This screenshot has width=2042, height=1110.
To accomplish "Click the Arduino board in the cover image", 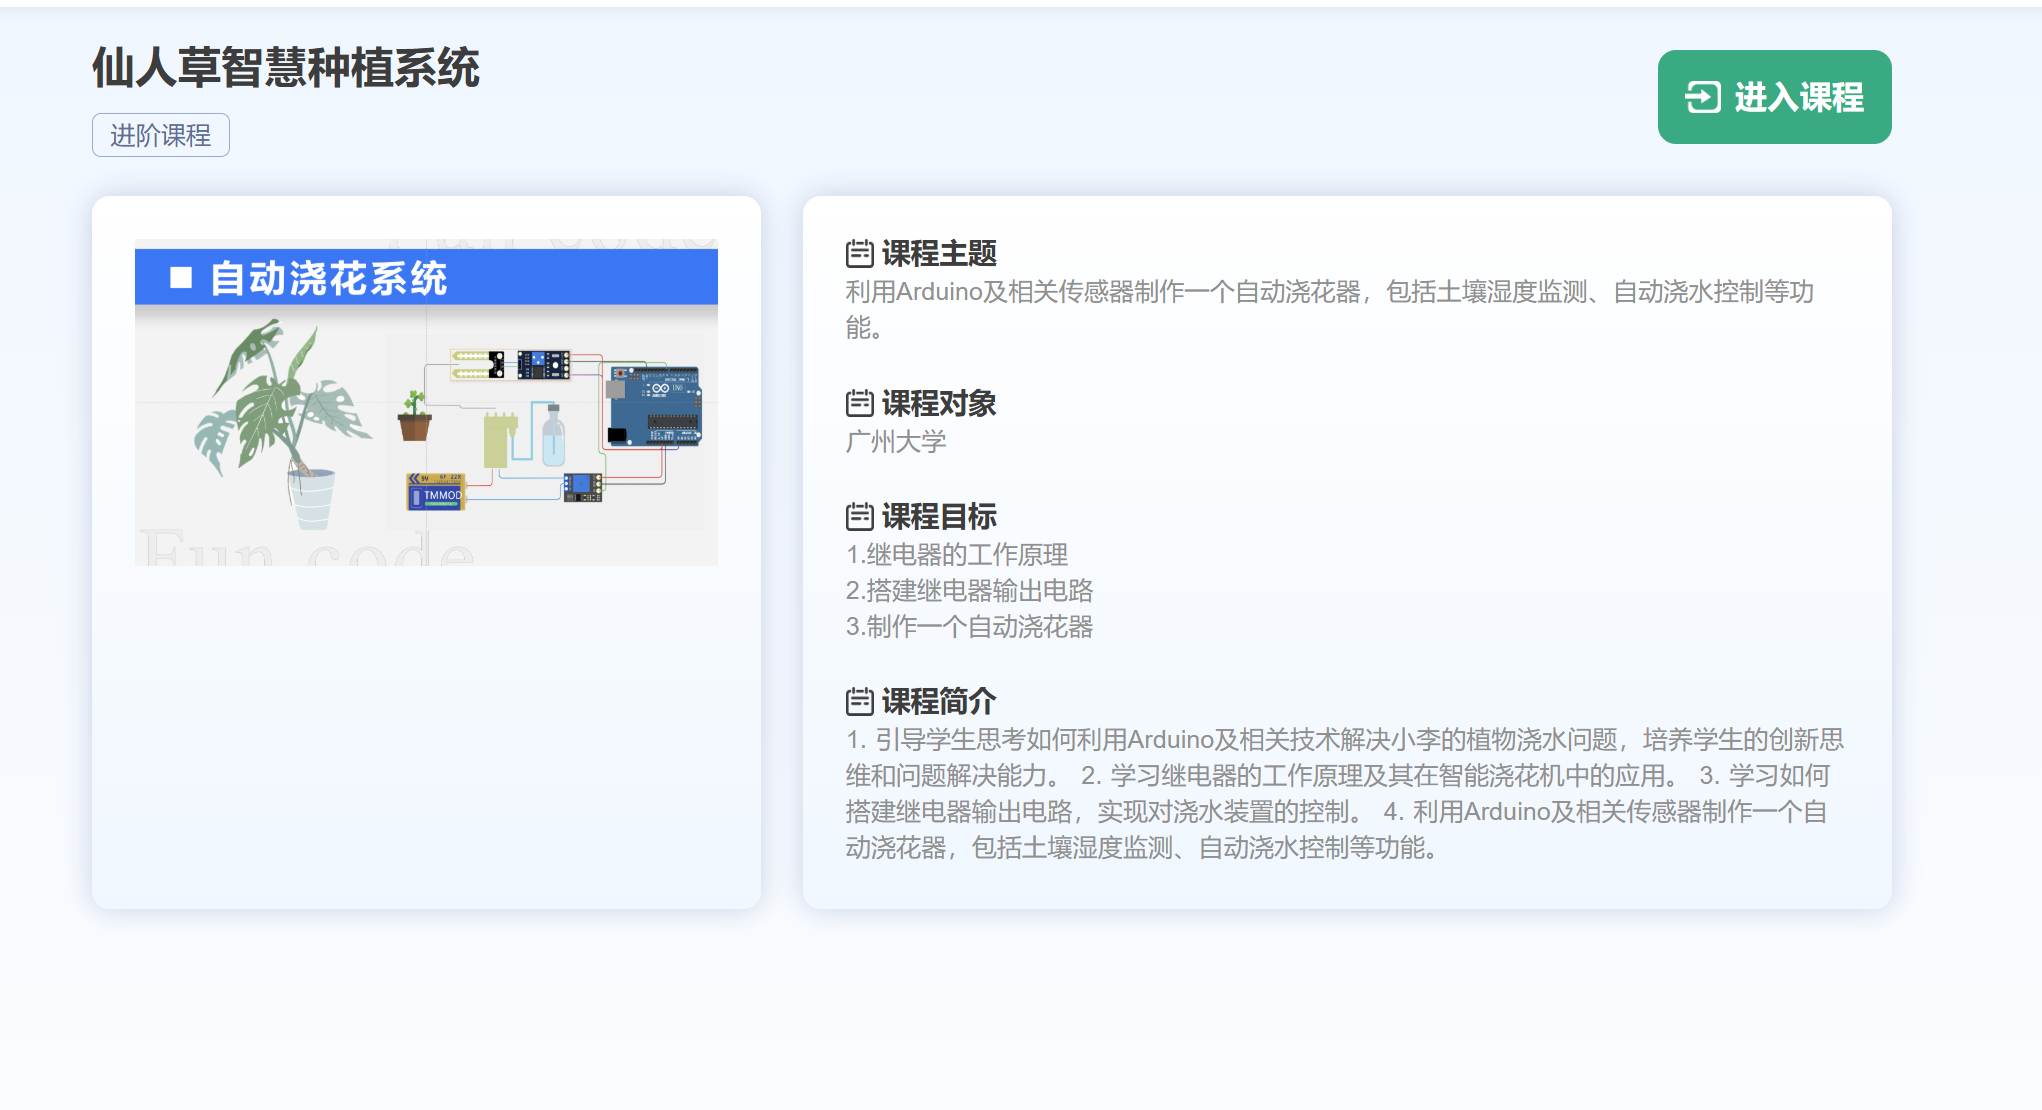I will tap(654, 405).
